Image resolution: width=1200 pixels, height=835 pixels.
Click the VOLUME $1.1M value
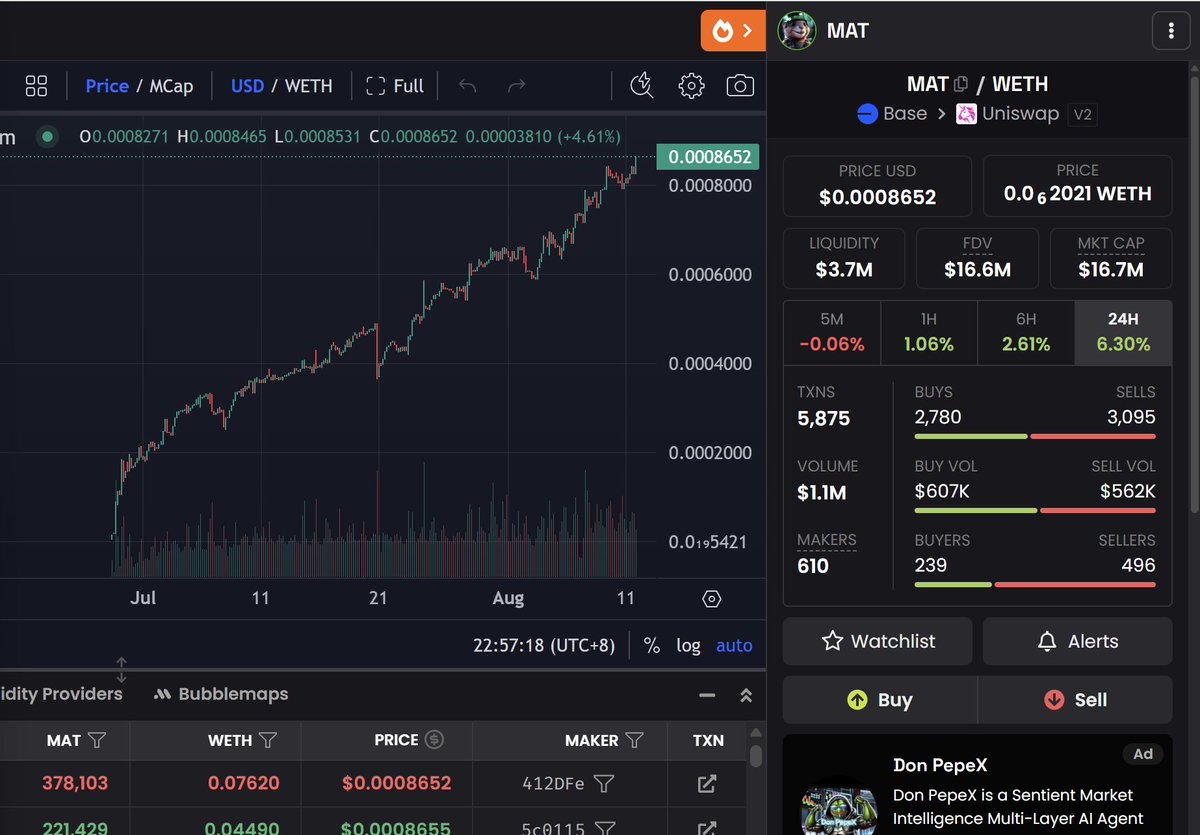point(821,492)
